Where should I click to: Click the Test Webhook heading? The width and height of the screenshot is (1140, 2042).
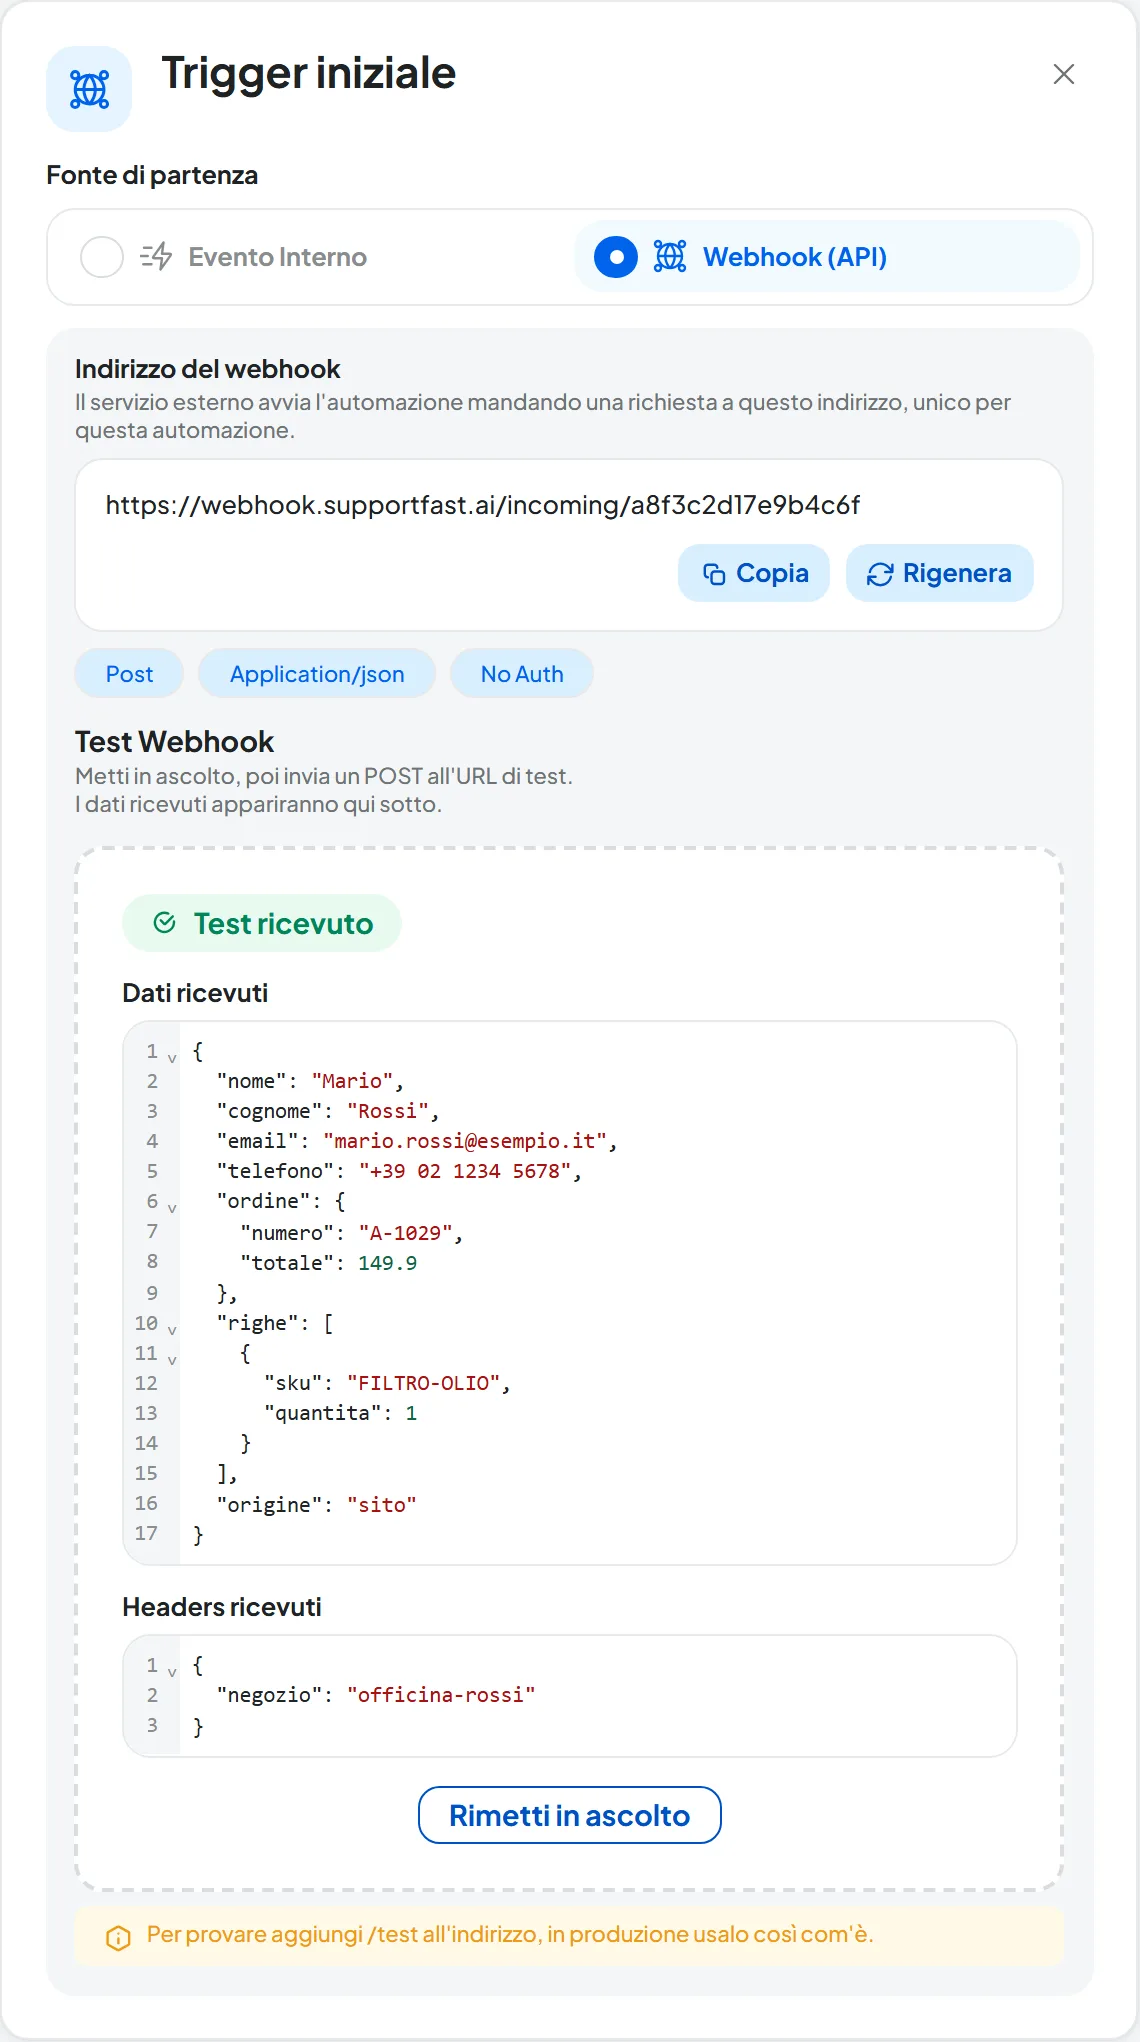coord(174,742)
